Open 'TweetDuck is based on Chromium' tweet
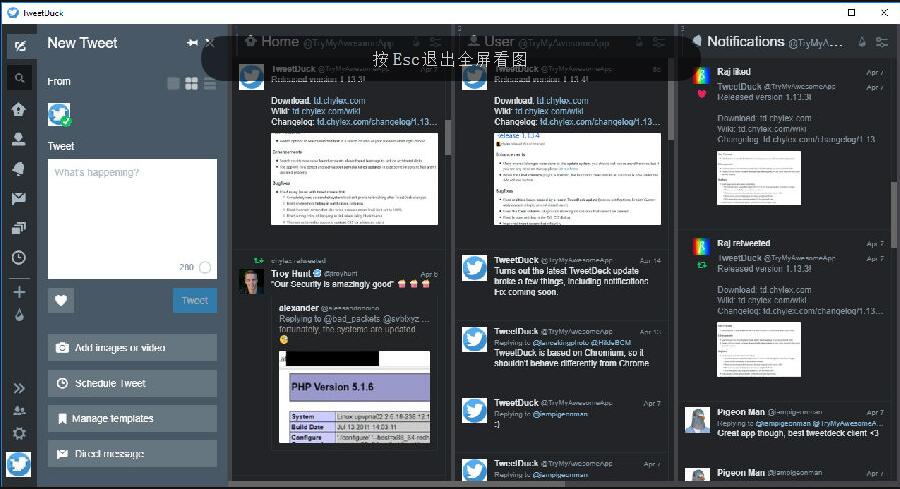 coord(572,358)
